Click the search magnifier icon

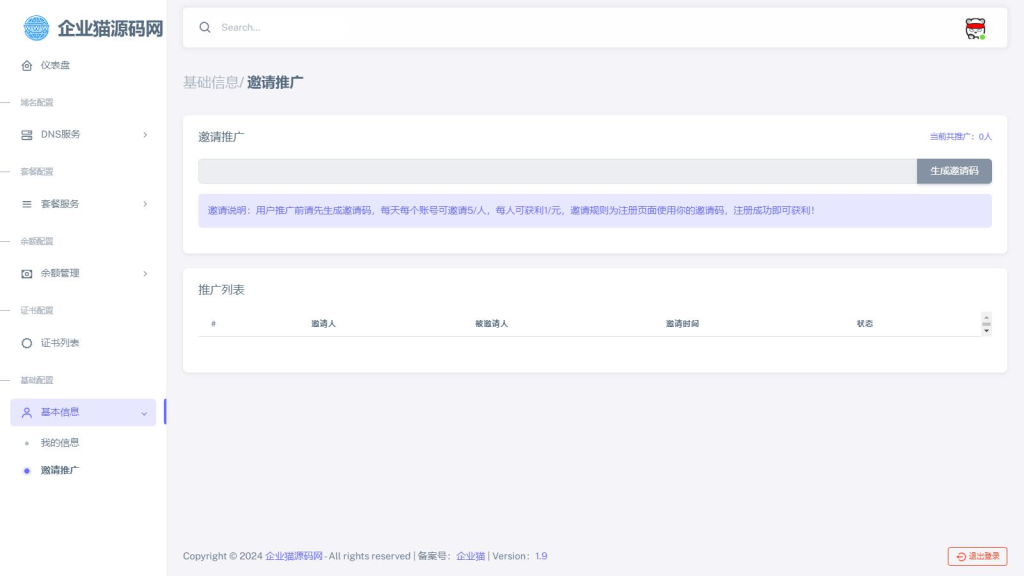coord(205,27)
